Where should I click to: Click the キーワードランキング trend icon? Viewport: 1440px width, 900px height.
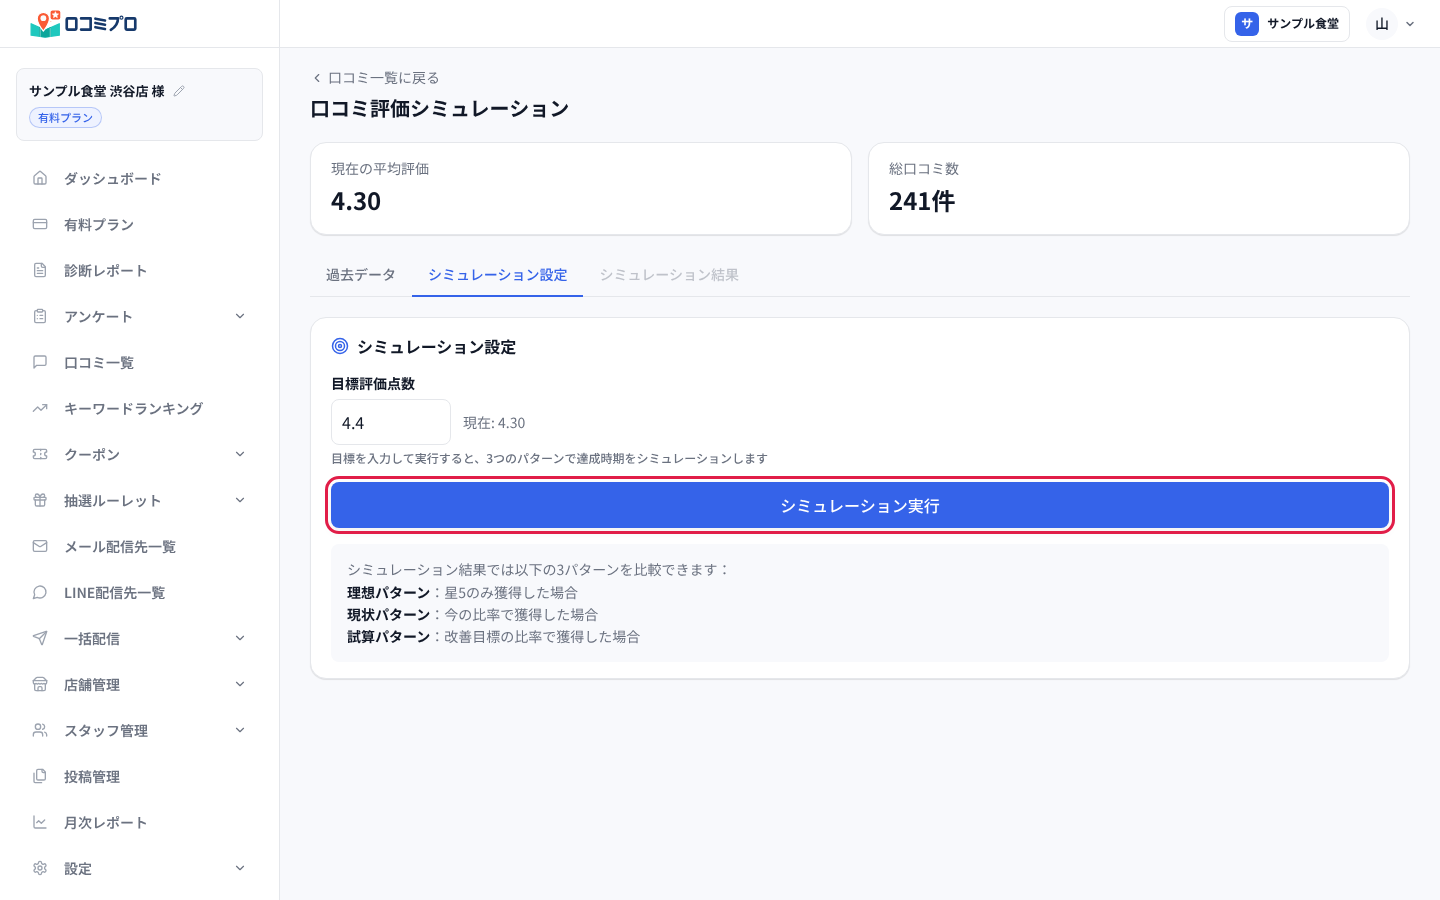pos(40,408)
